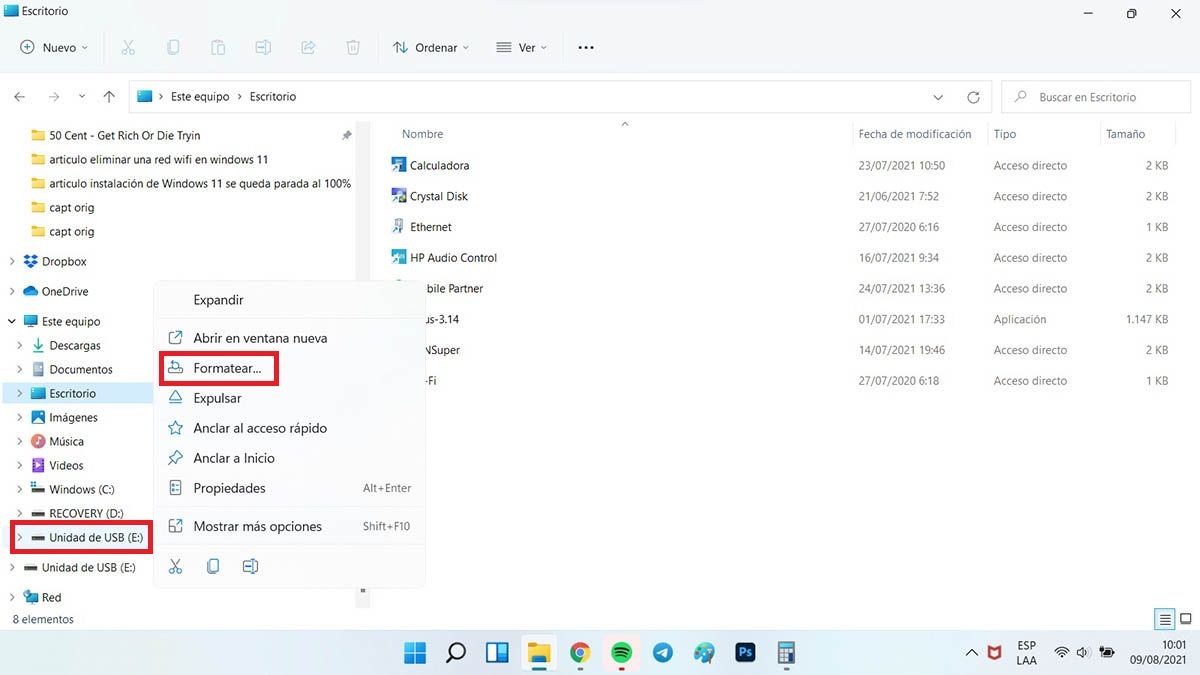Open the See more three-dots toolbar menu
The height and width of the screenshot is (675, 1200).
coord(586,47)
